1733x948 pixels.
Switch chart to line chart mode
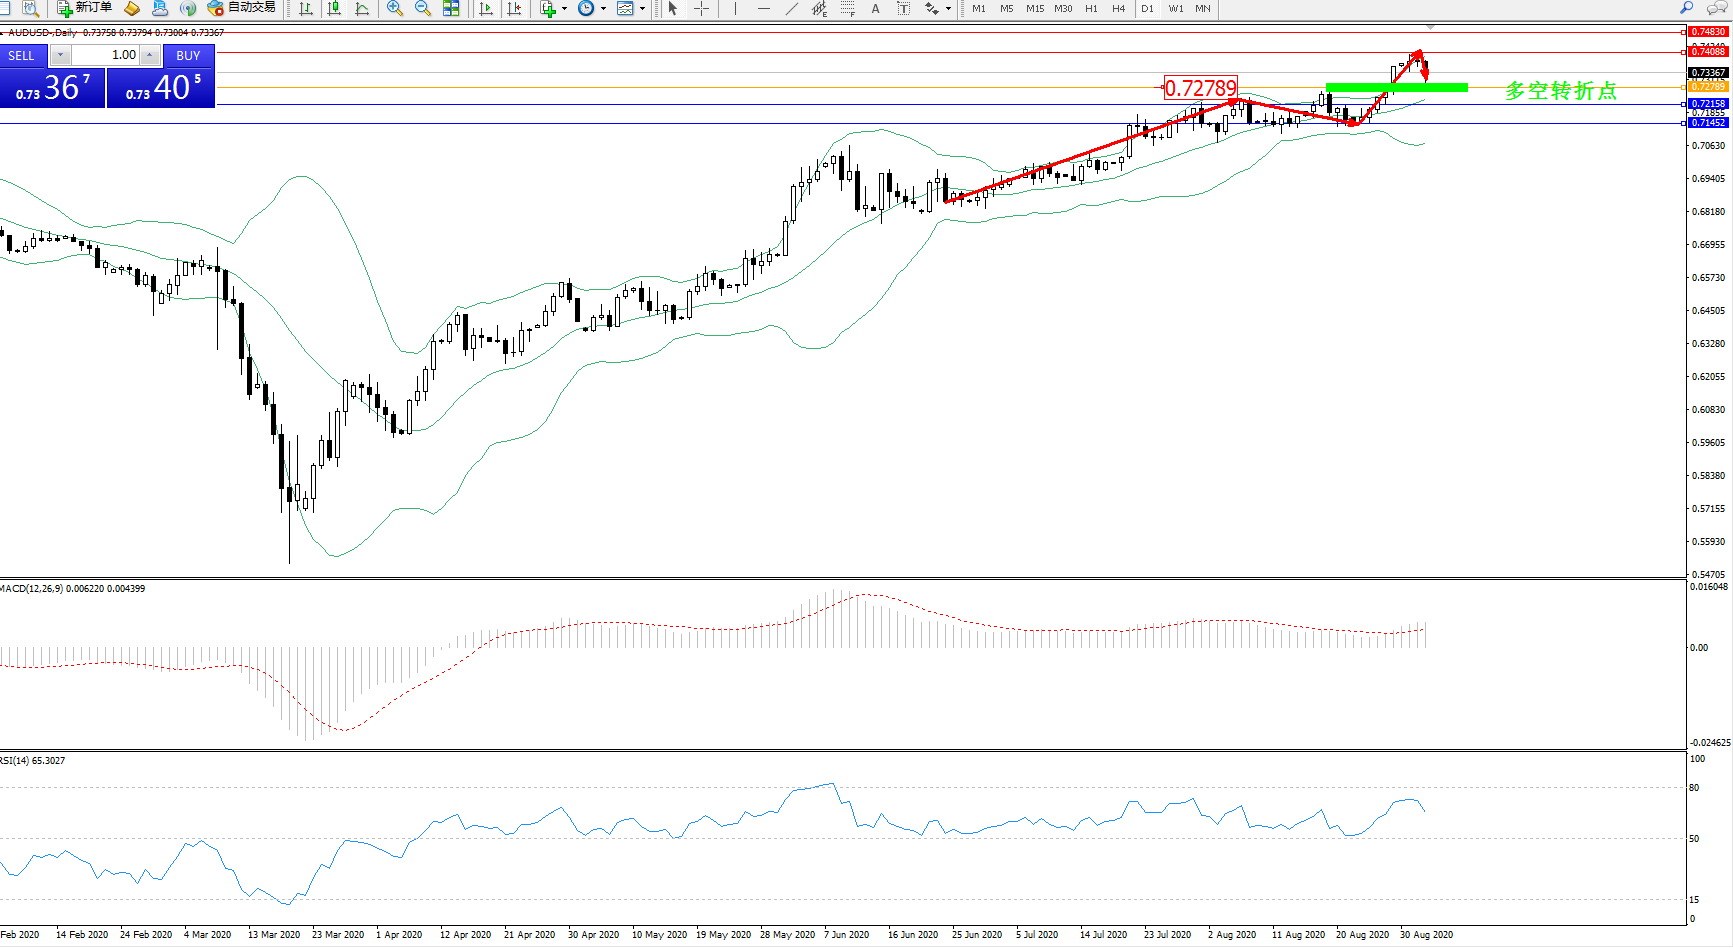(x=362, y=8)
